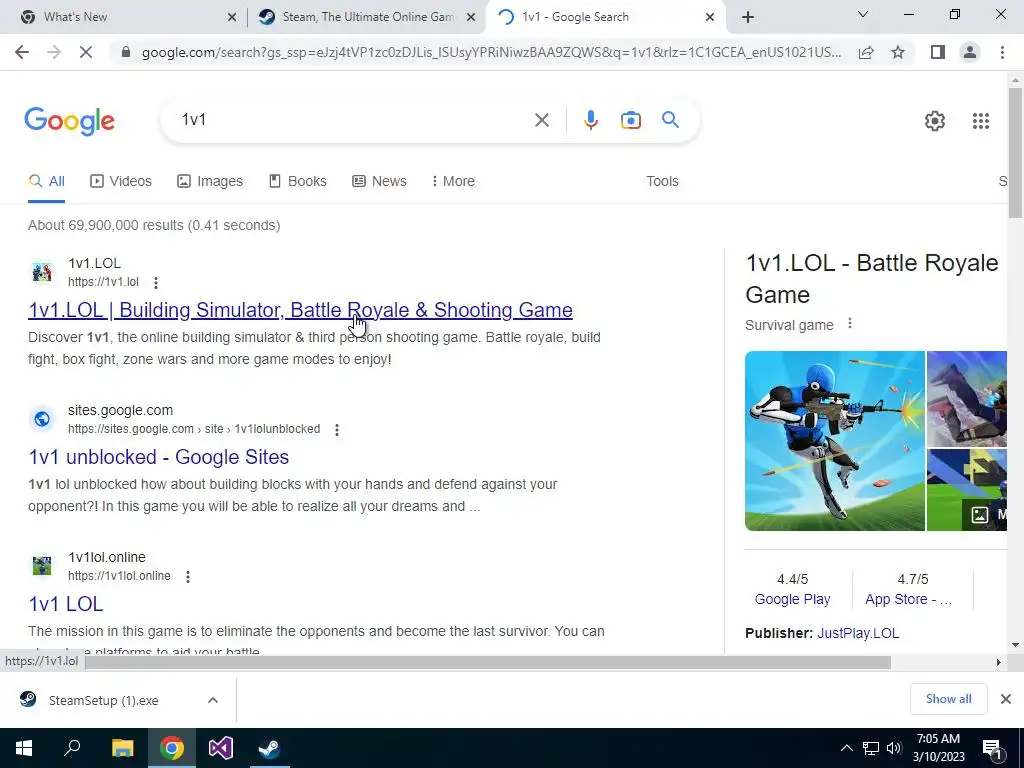Image resolution: width=1024 pixels, height=768 pixels.
Task: Stop loading the page
Action: [x=86, y=52]
